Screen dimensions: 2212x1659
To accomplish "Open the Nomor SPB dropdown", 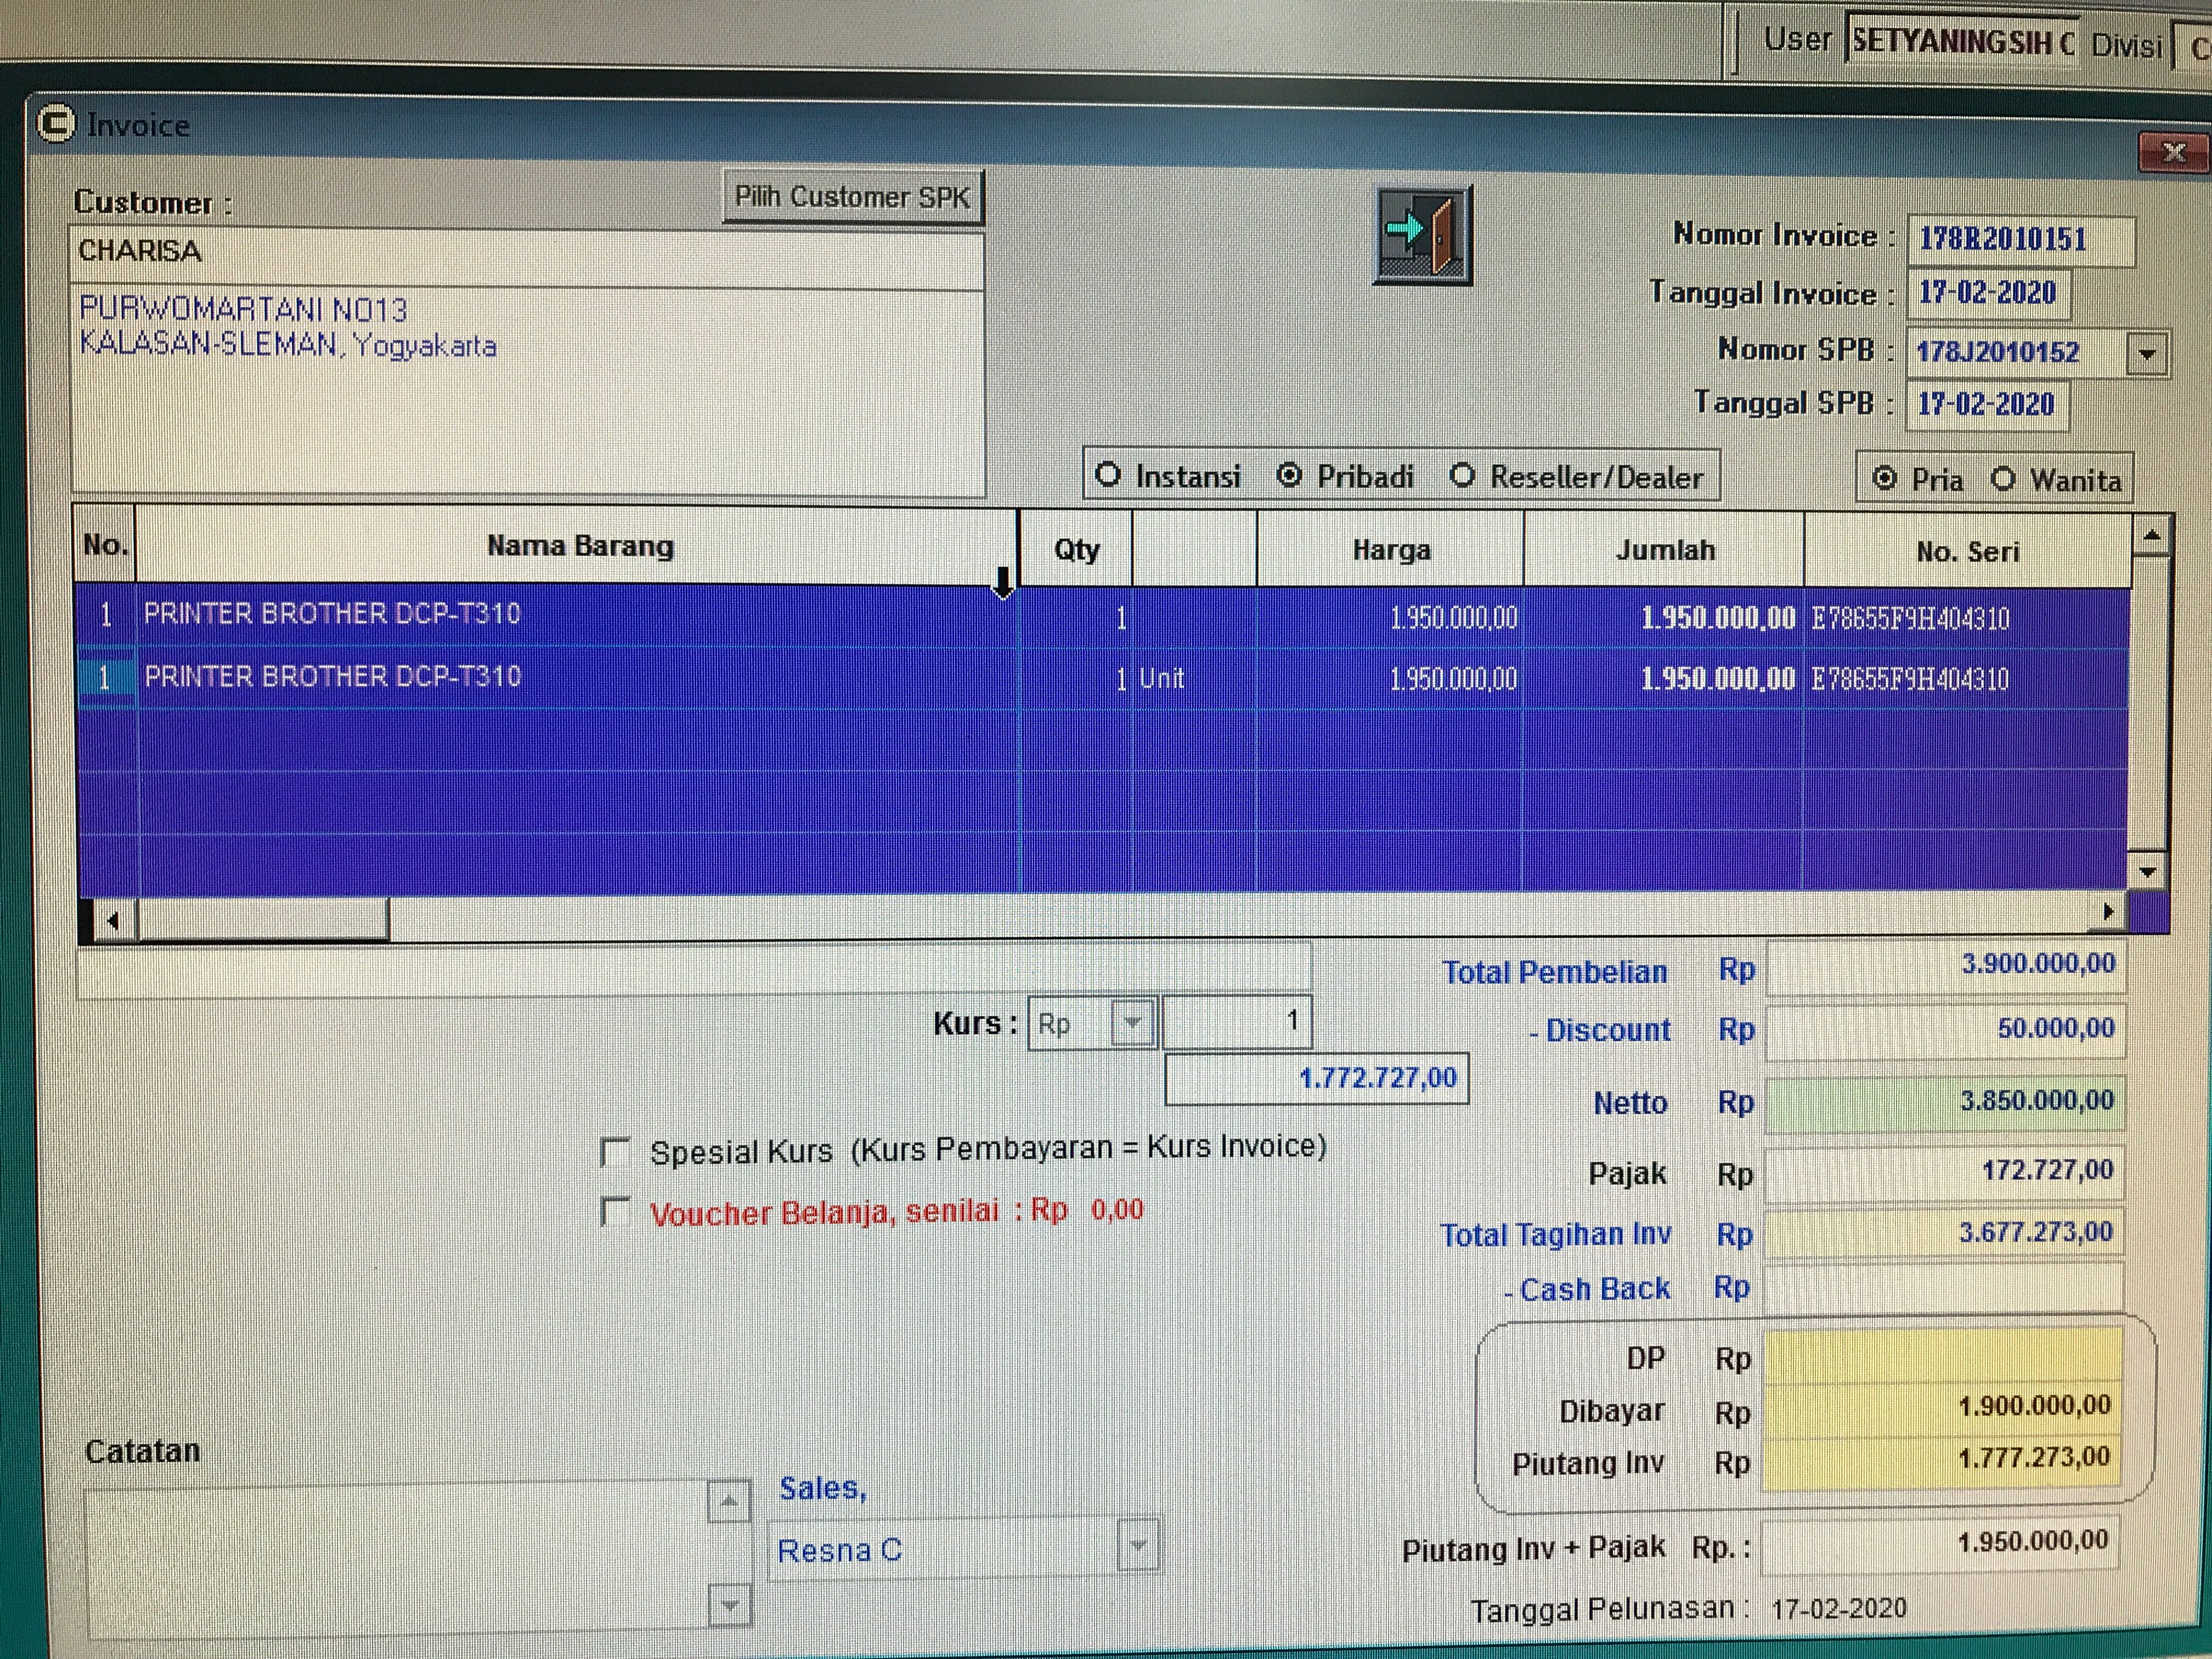I will 2147,353.
